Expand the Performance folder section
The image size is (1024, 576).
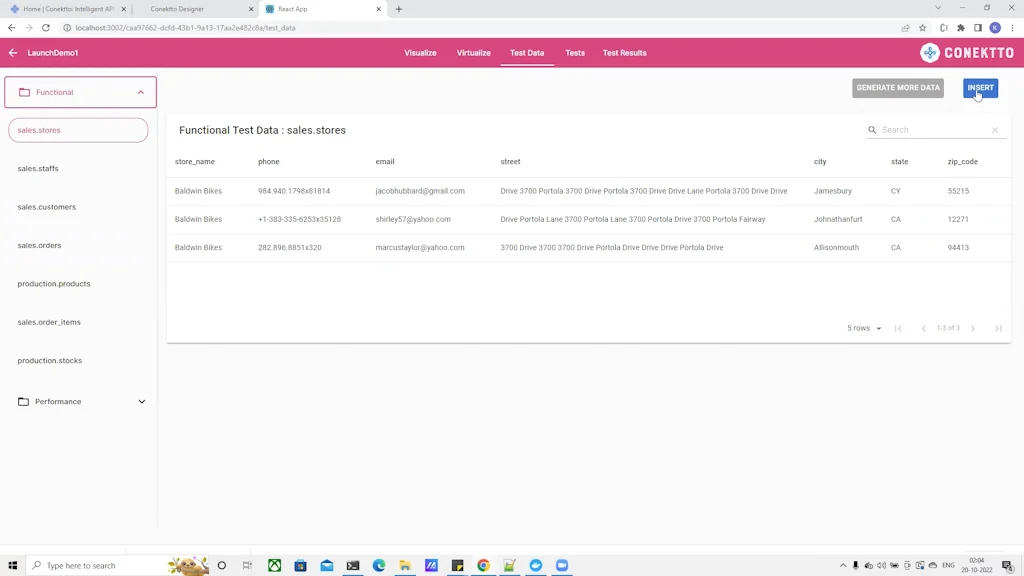click(x=141, y=401)
